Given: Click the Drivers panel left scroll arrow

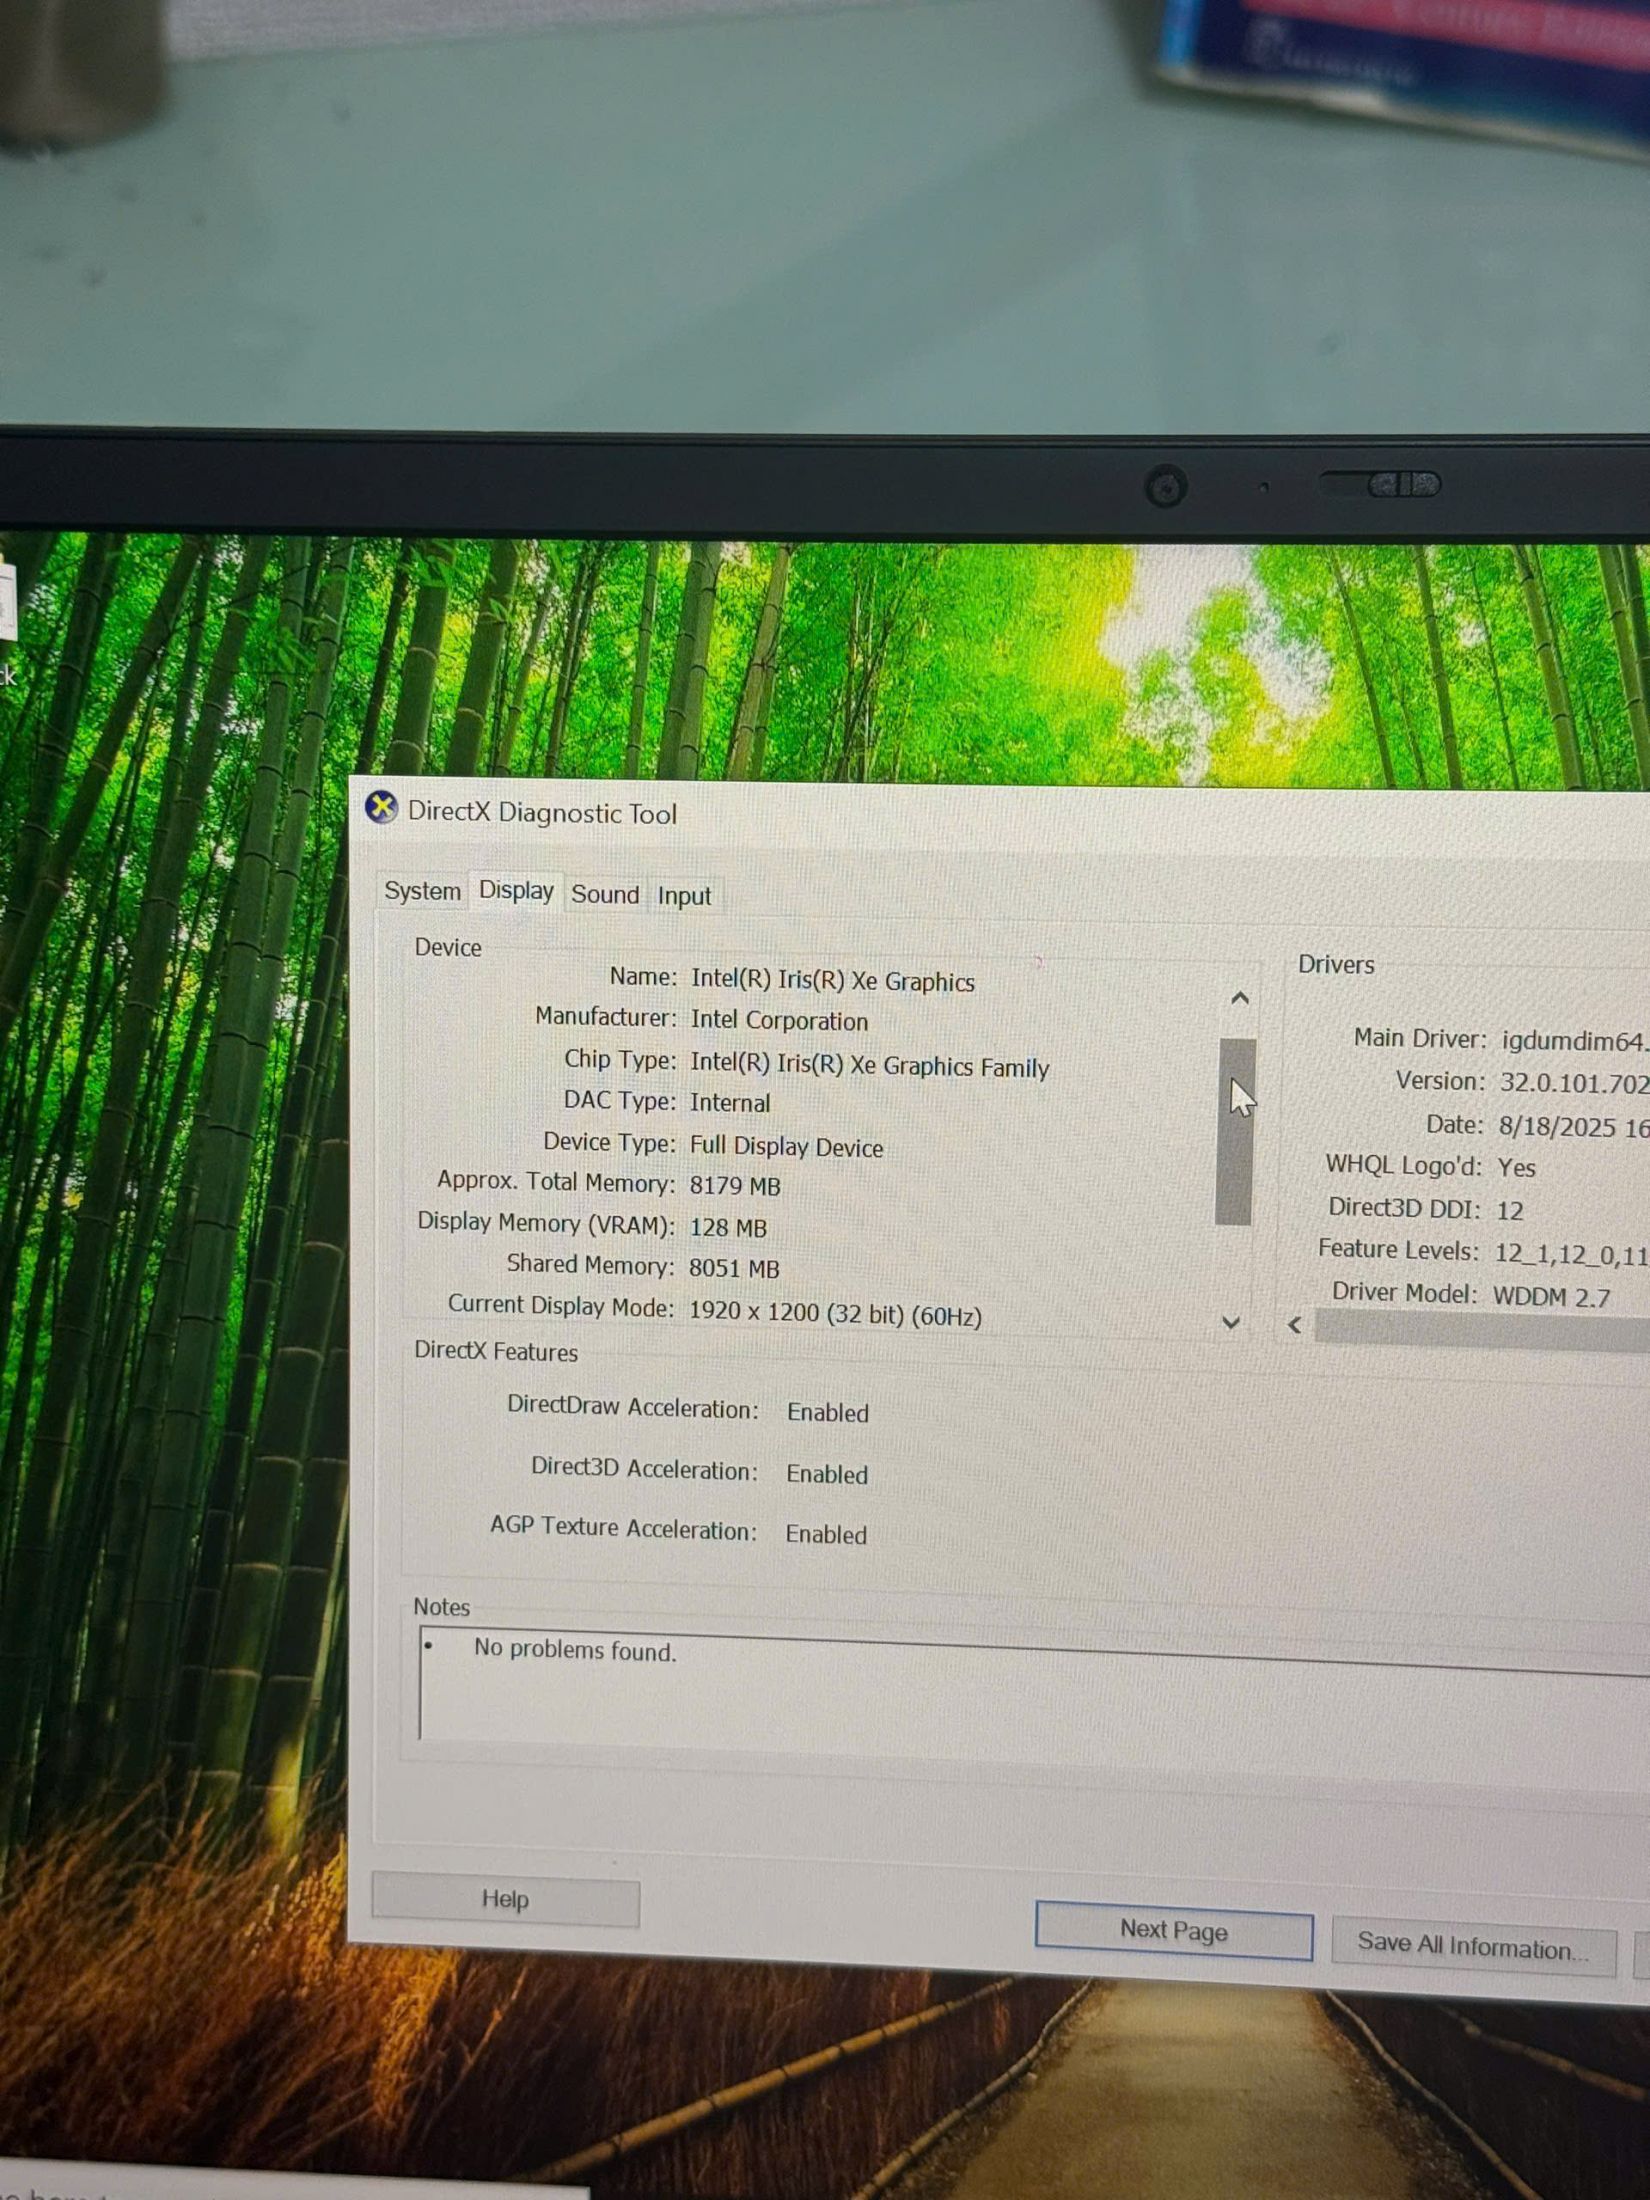Looking at the screenshot, I should click(1295, 1325).
